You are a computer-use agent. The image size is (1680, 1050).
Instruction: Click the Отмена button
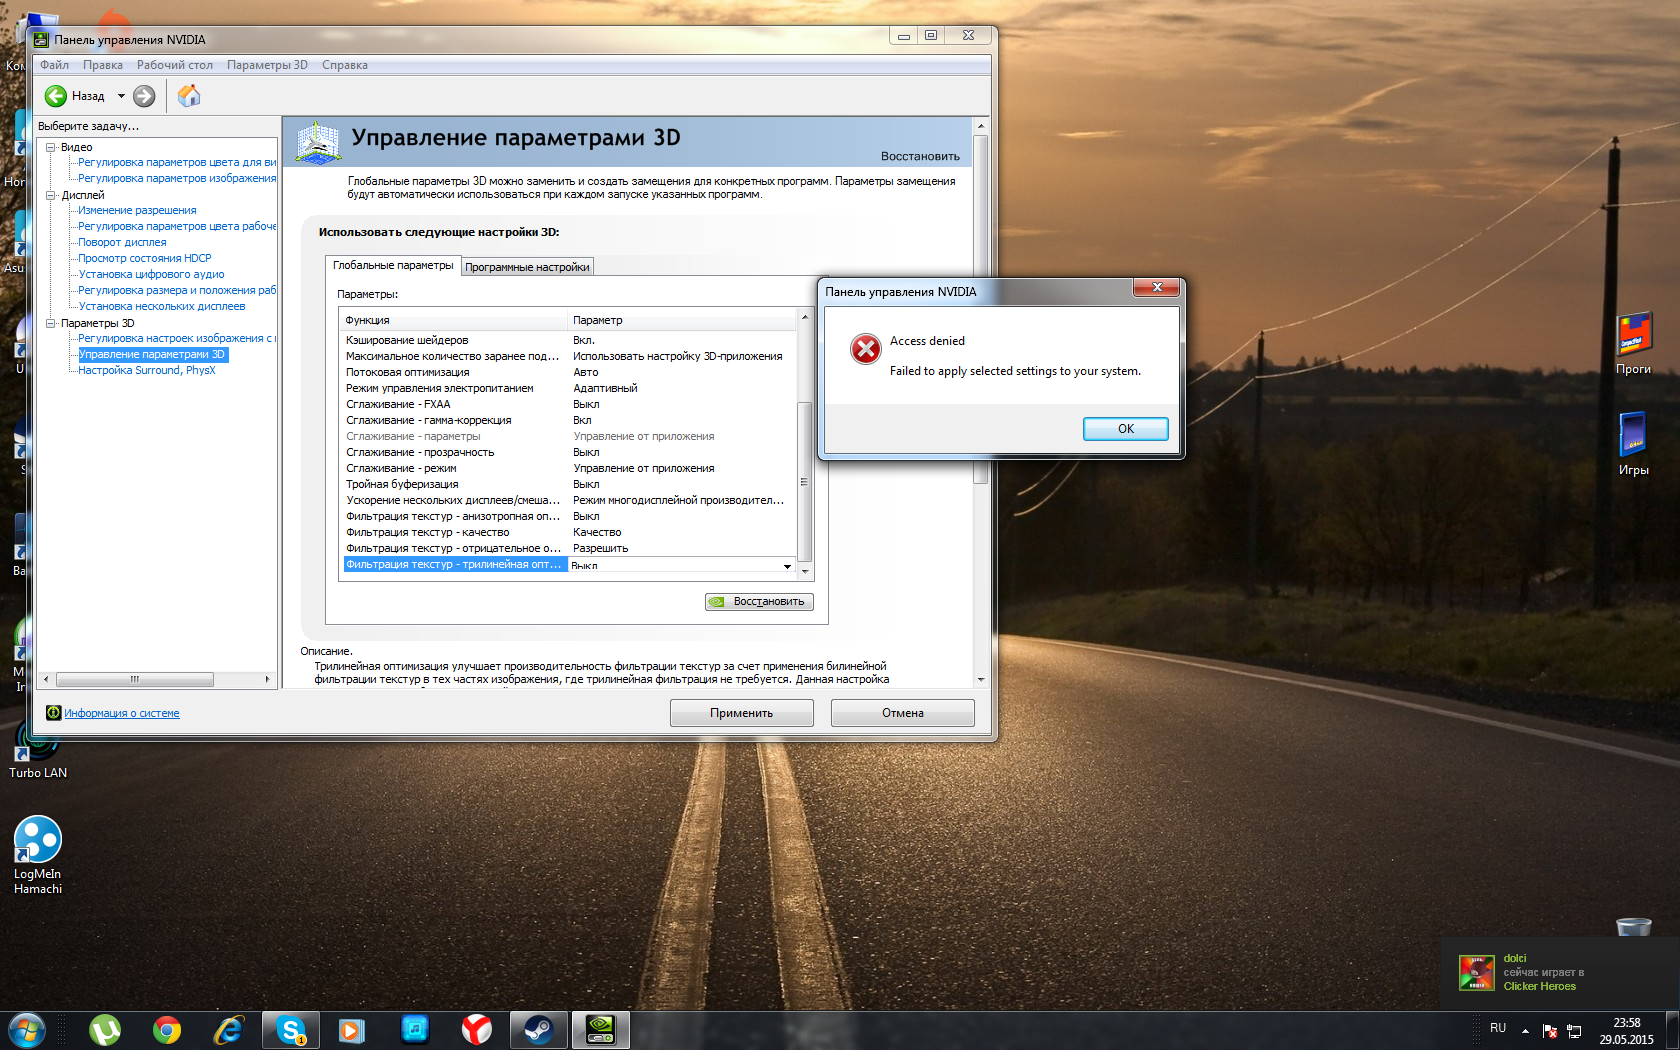point(903,713)
